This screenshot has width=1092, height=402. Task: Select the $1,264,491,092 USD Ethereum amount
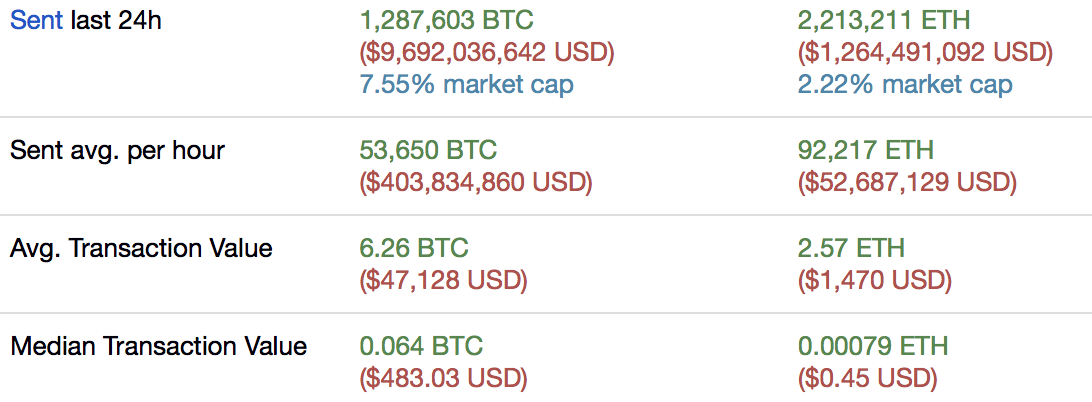925,52
